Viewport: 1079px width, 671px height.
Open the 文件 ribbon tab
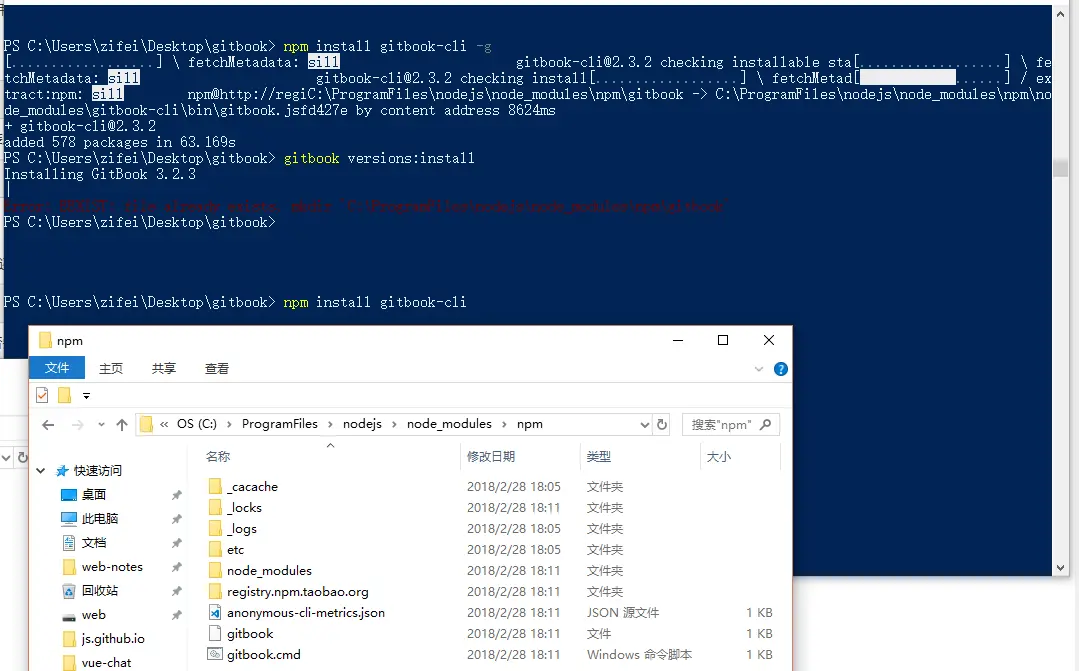pyautogui.click(x=56, y=368)
